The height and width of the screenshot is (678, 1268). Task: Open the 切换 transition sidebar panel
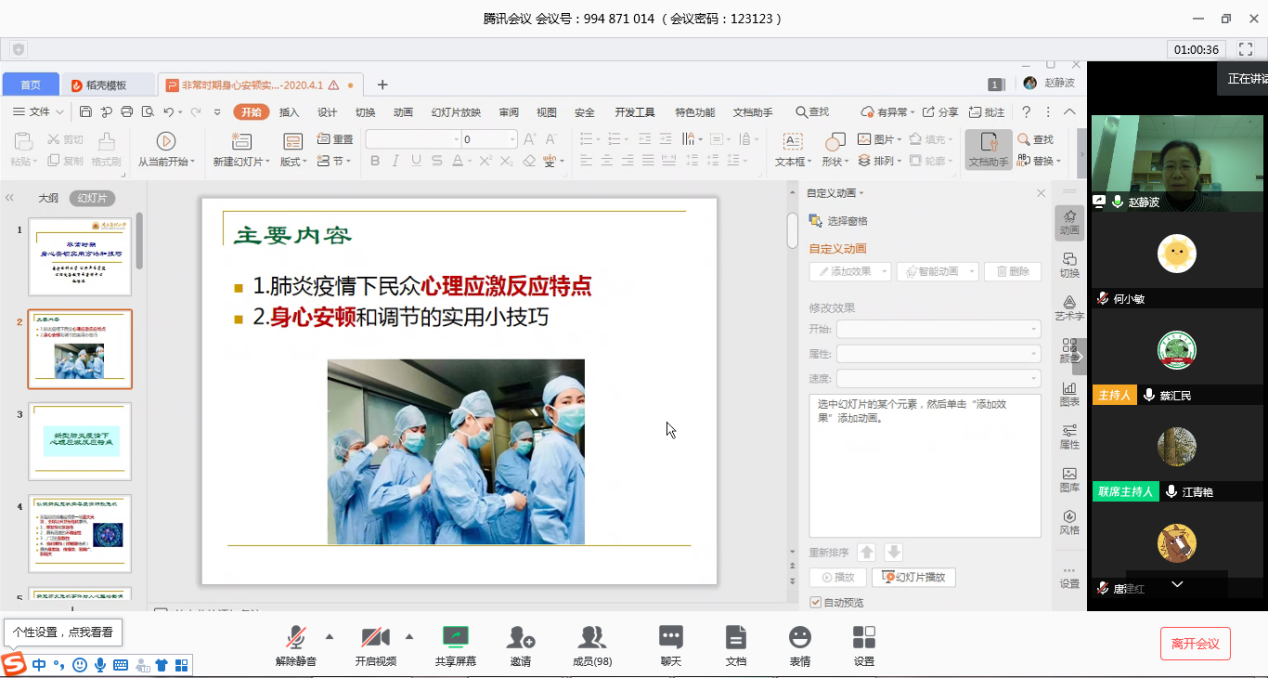[x=1069, y=265]
